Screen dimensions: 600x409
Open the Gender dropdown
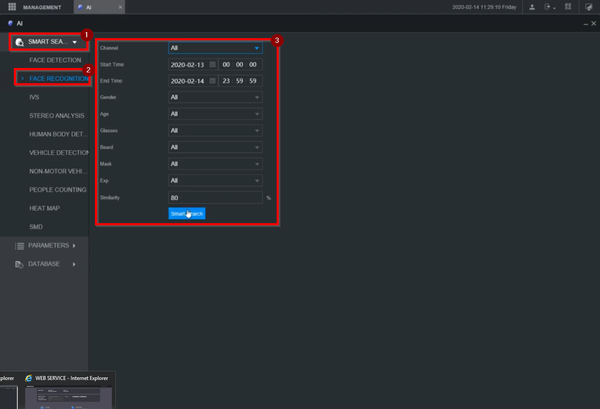click(x=215, y=97)
